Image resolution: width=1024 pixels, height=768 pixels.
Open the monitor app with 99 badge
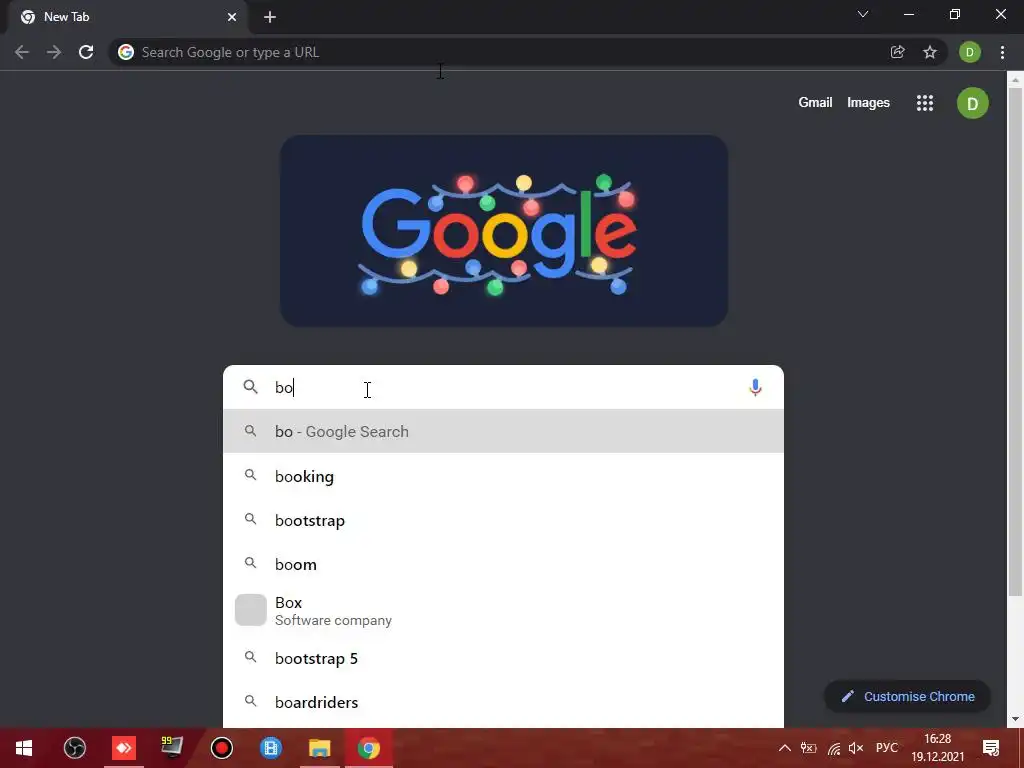172,748
